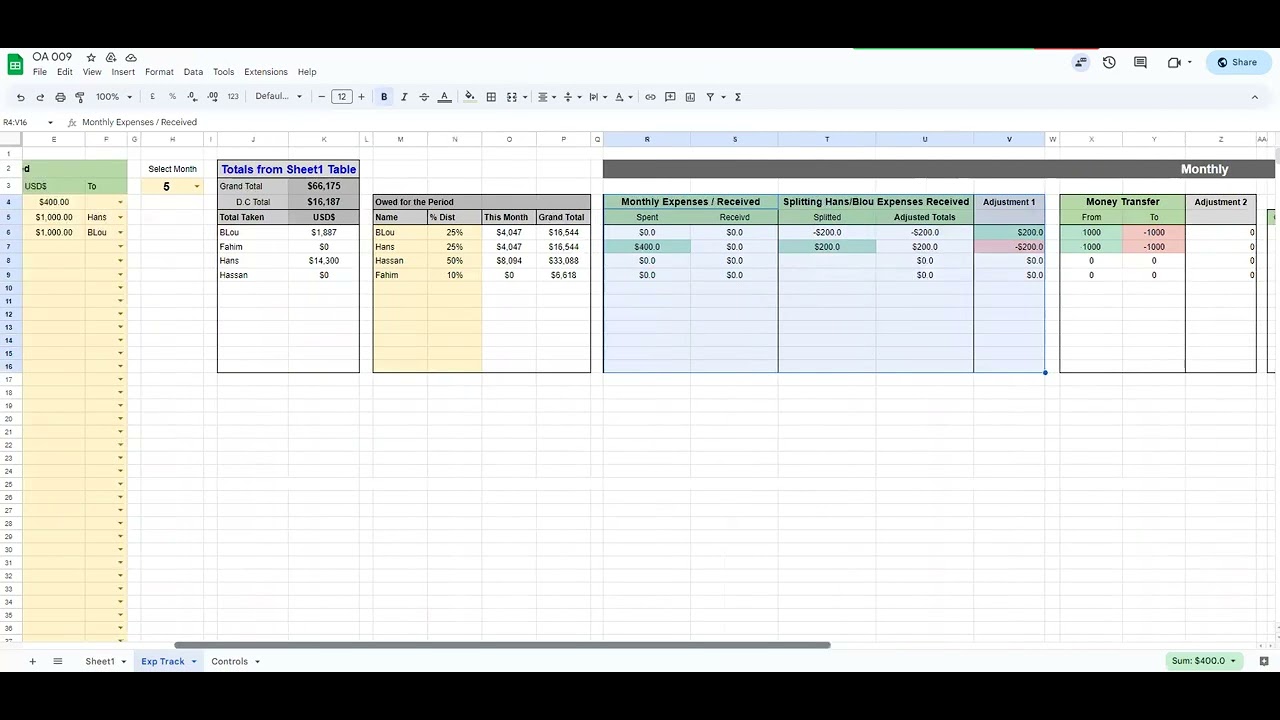
Task: Click the Insert comment icon
Action: 670,97
